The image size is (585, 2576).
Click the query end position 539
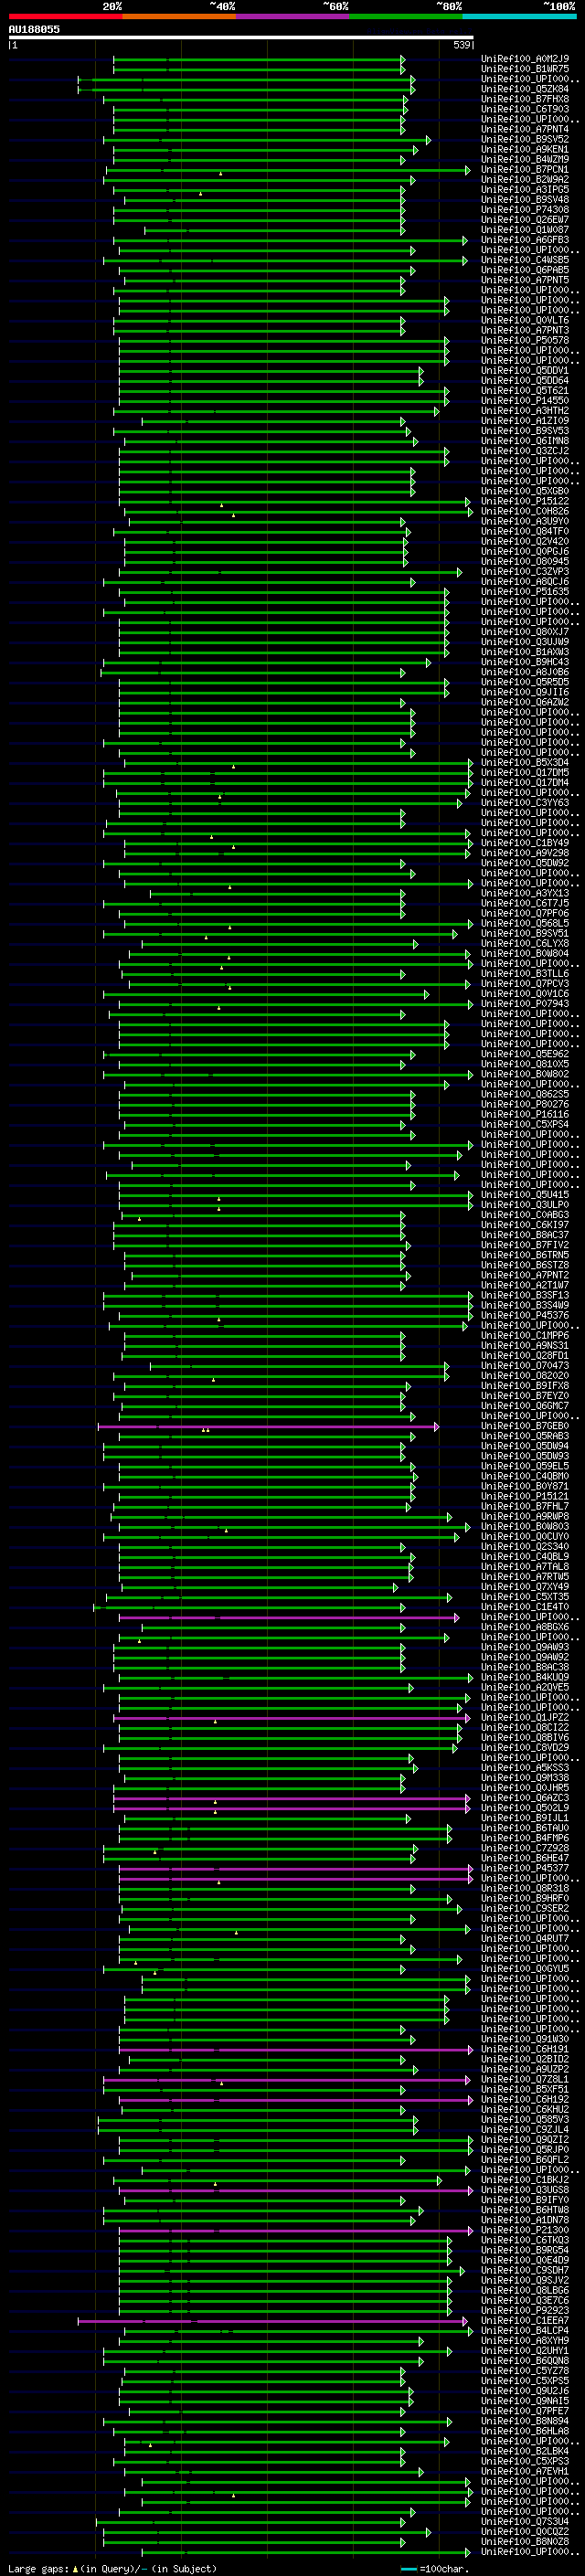(462, 45)
